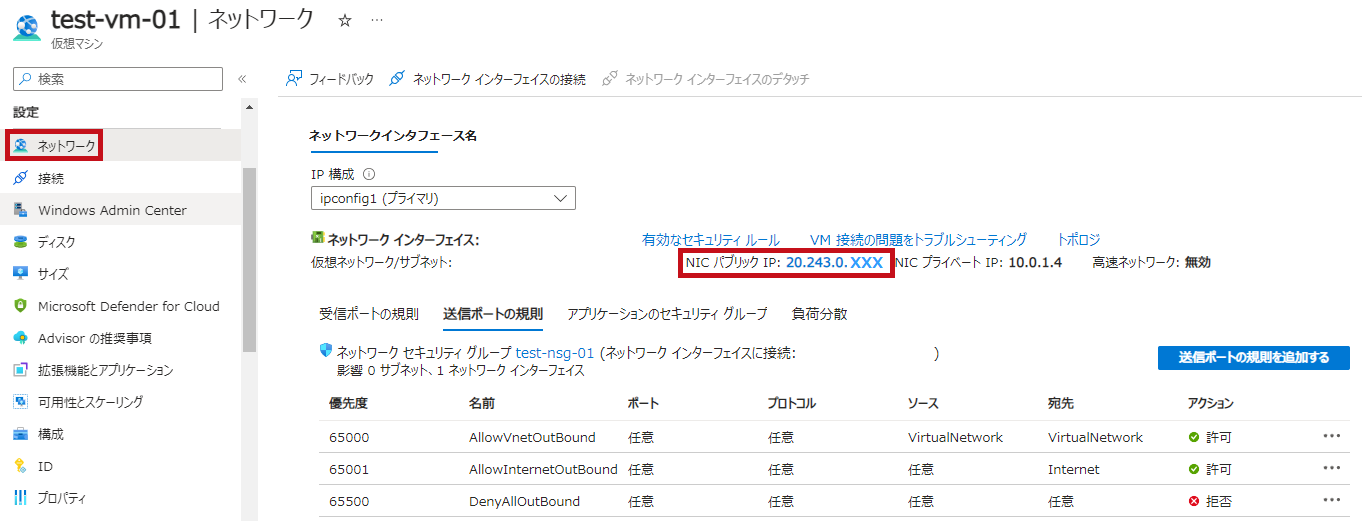The height and width of the screenshot is (521, 1362).
Task: Click the プロパティ sidebar icon
Action: [x=21, y=498]
